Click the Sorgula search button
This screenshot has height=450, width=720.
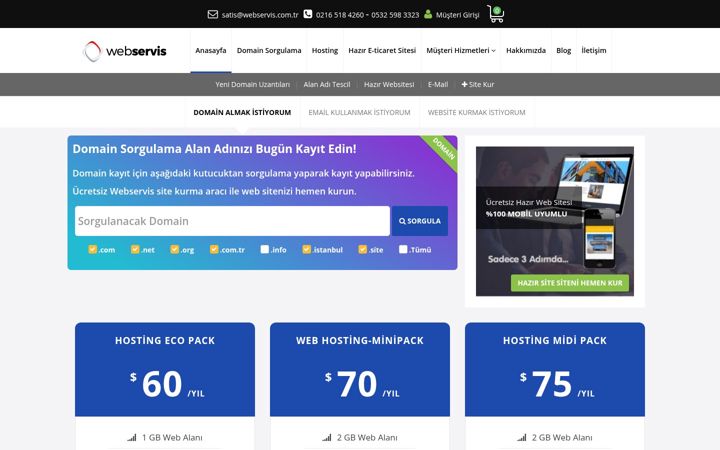pyautogui.click(x=420, y=221)
